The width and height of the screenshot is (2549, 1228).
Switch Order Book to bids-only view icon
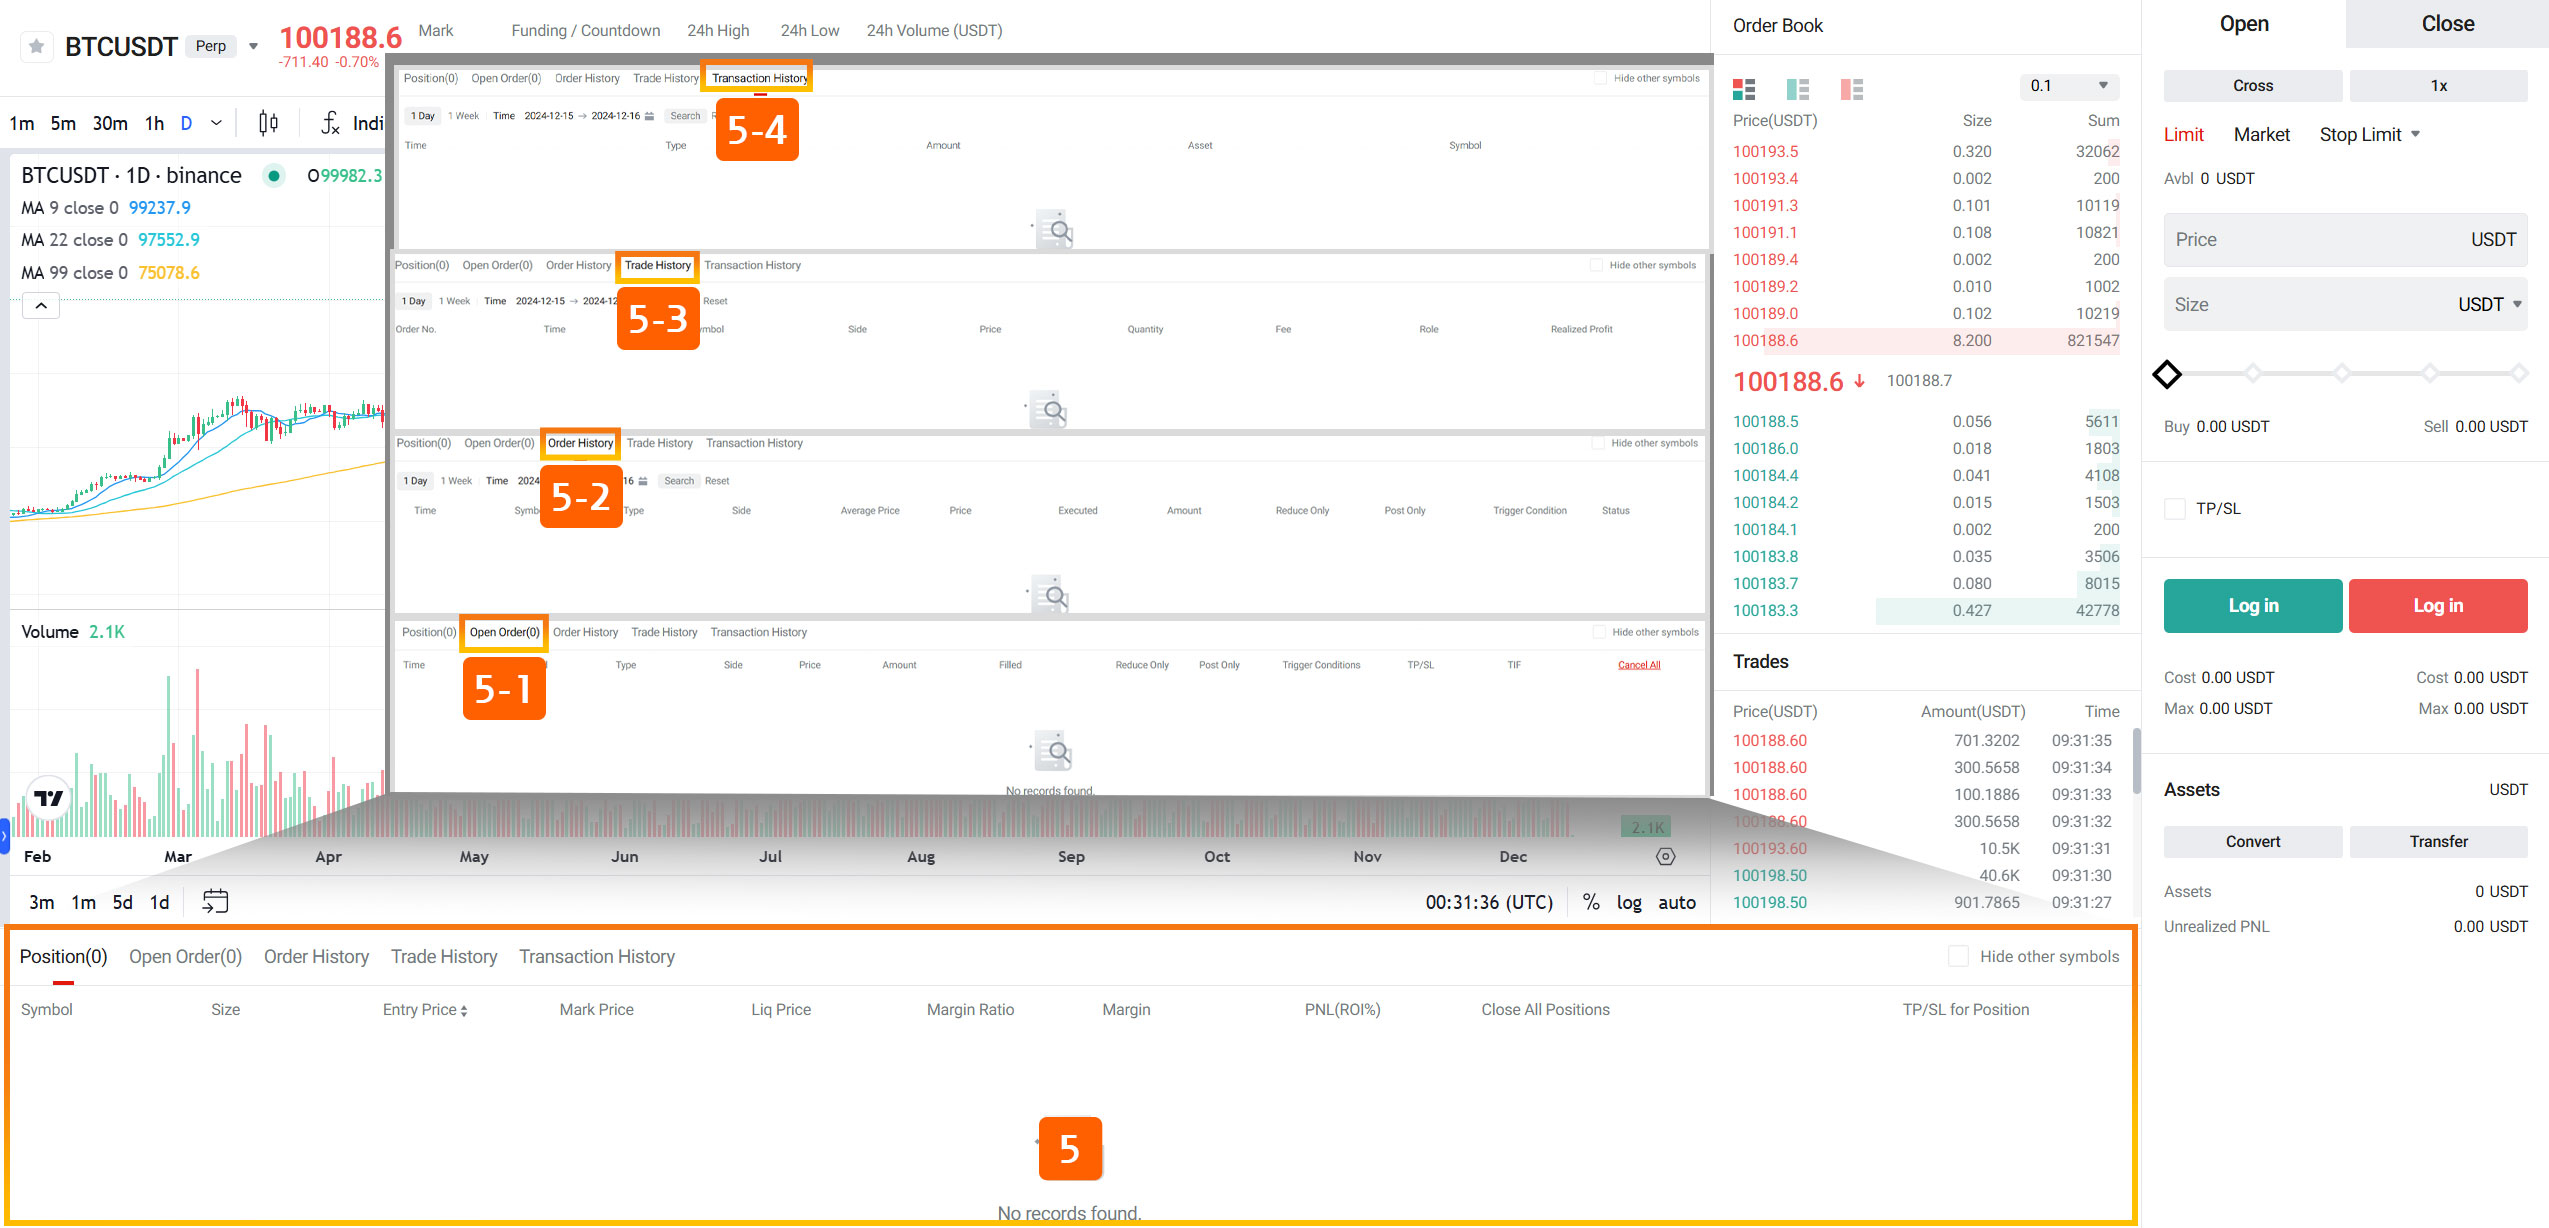tap(1798, 89)
